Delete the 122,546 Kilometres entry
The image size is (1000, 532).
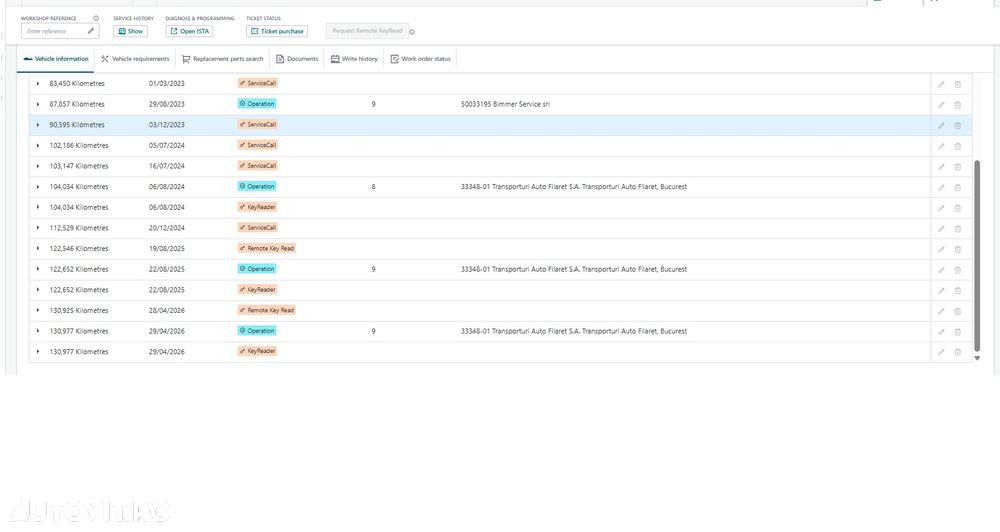(957, 249)
